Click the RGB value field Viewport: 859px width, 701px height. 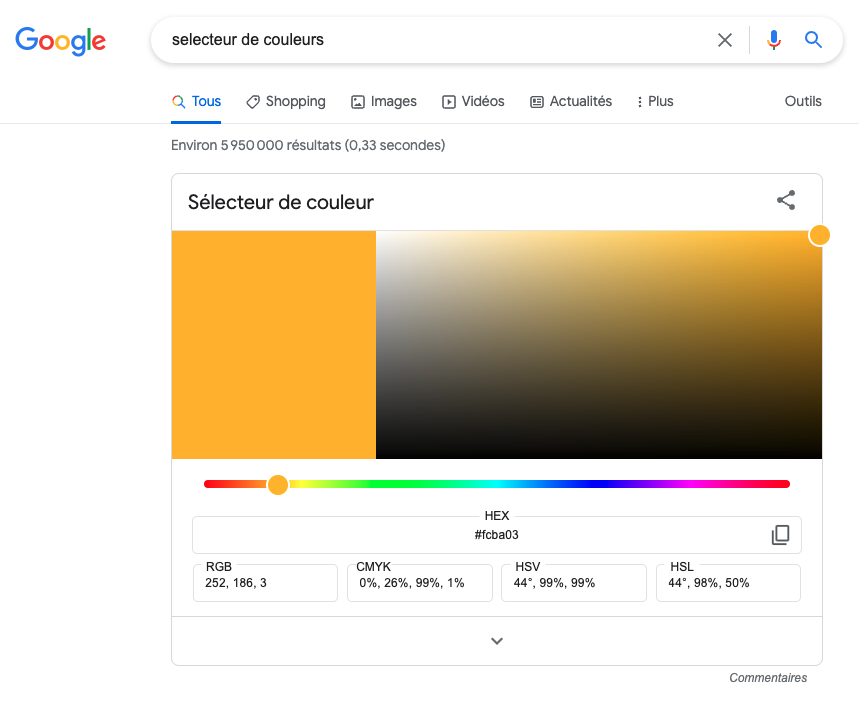coord(265,583)
